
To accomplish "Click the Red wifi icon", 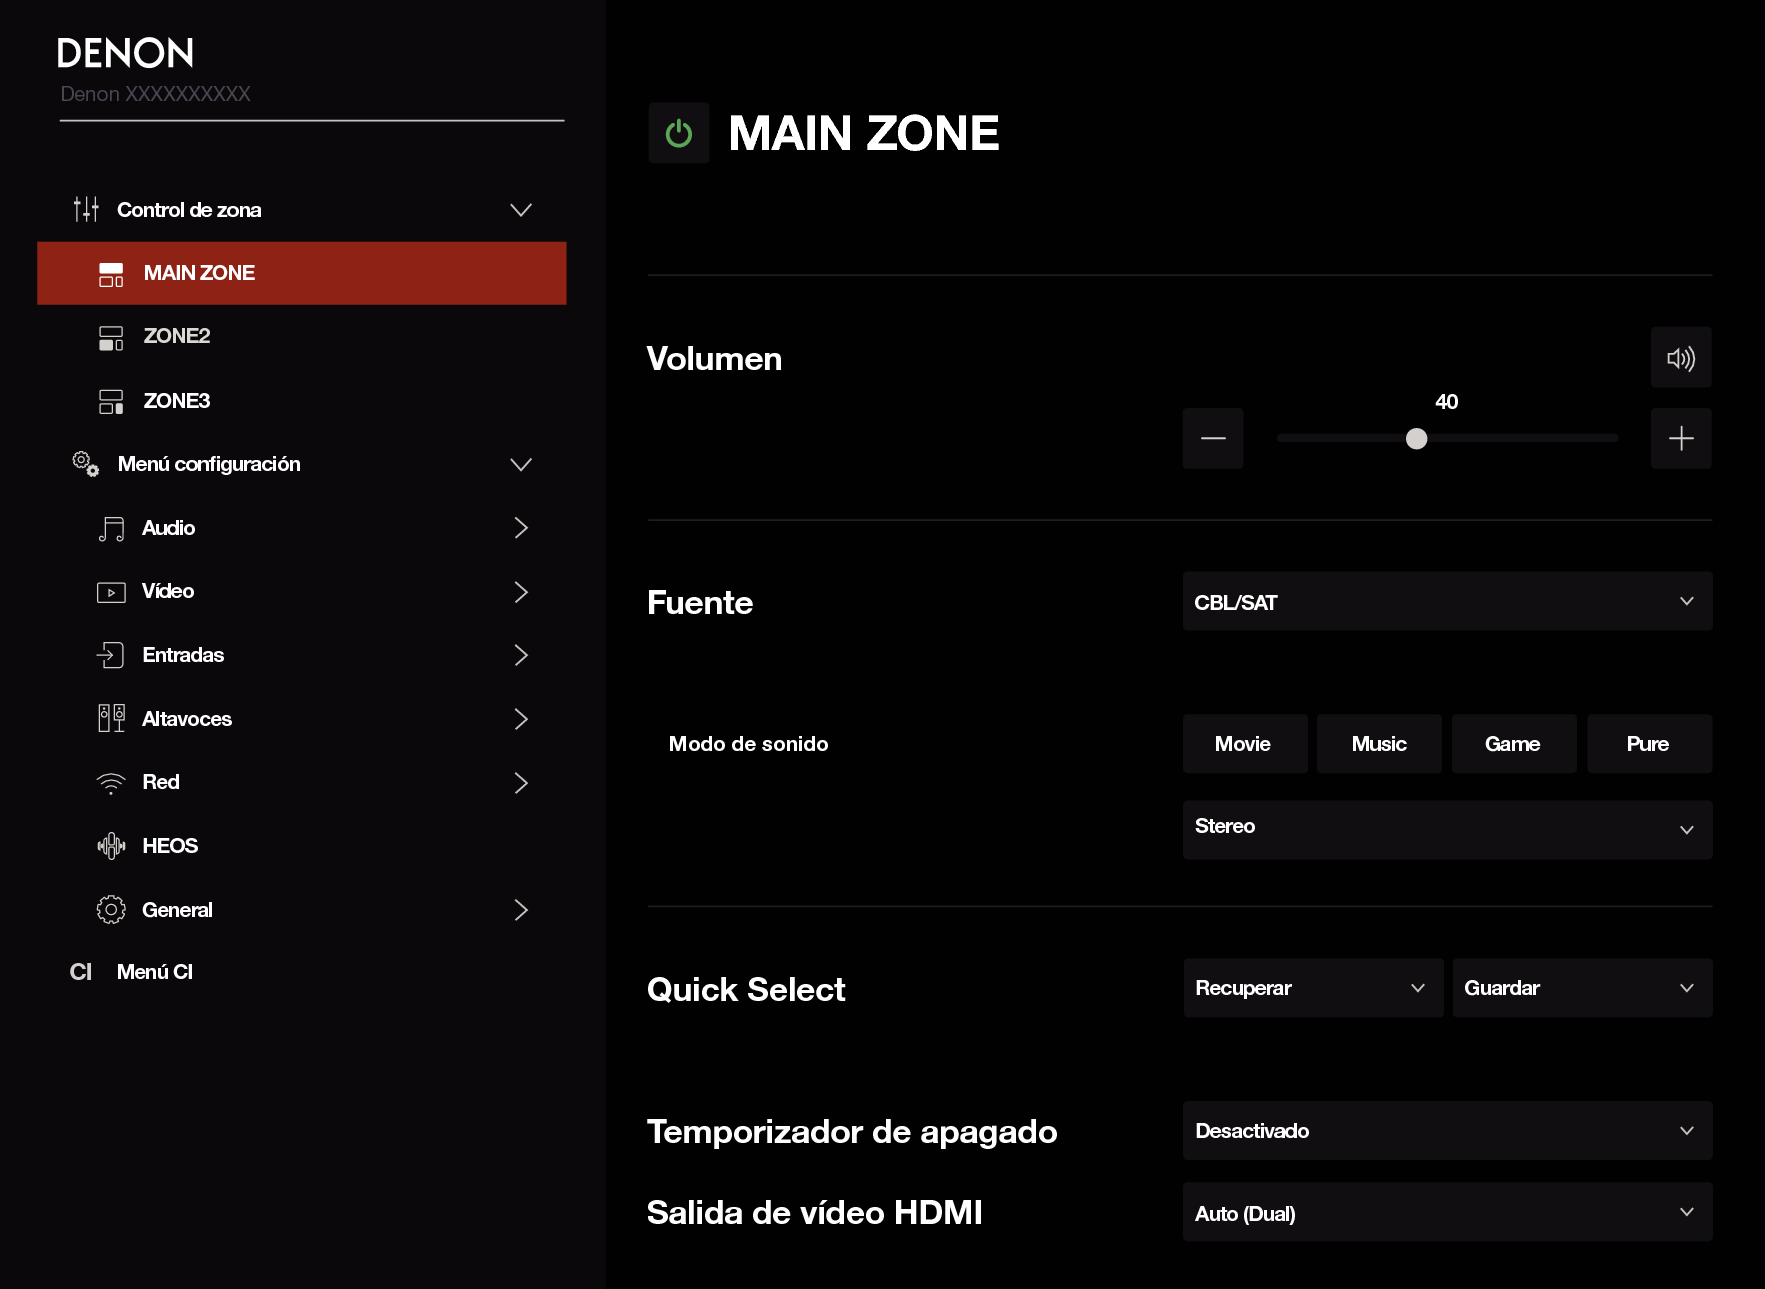I will coord(111,783).
